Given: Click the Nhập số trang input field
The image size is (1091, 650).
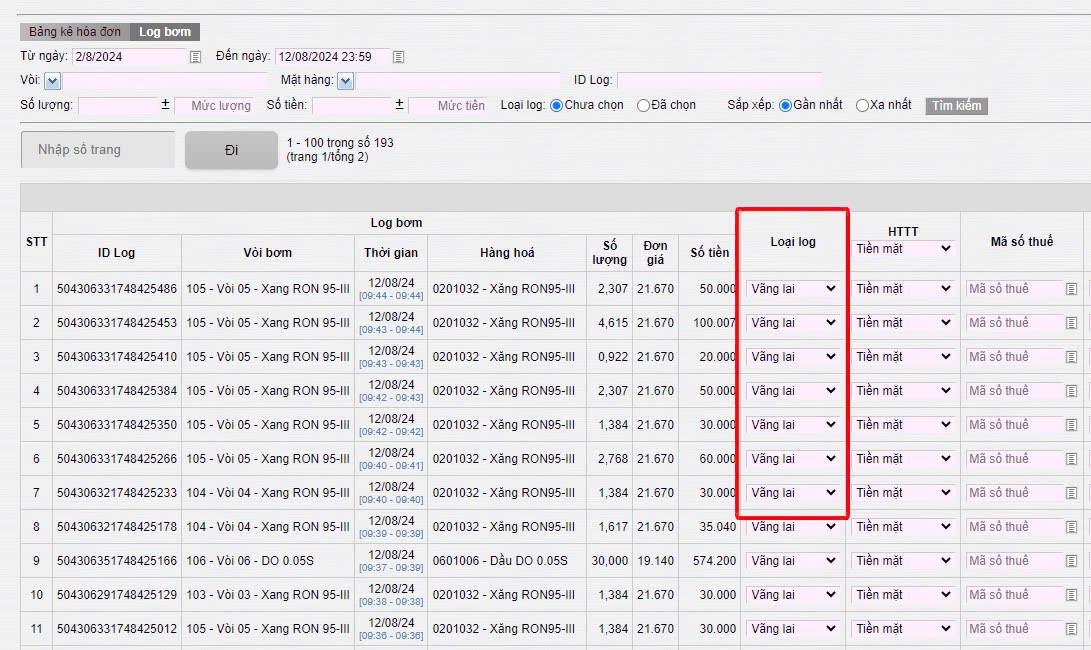Looking at the screenshot, I should tap(98, 150).
